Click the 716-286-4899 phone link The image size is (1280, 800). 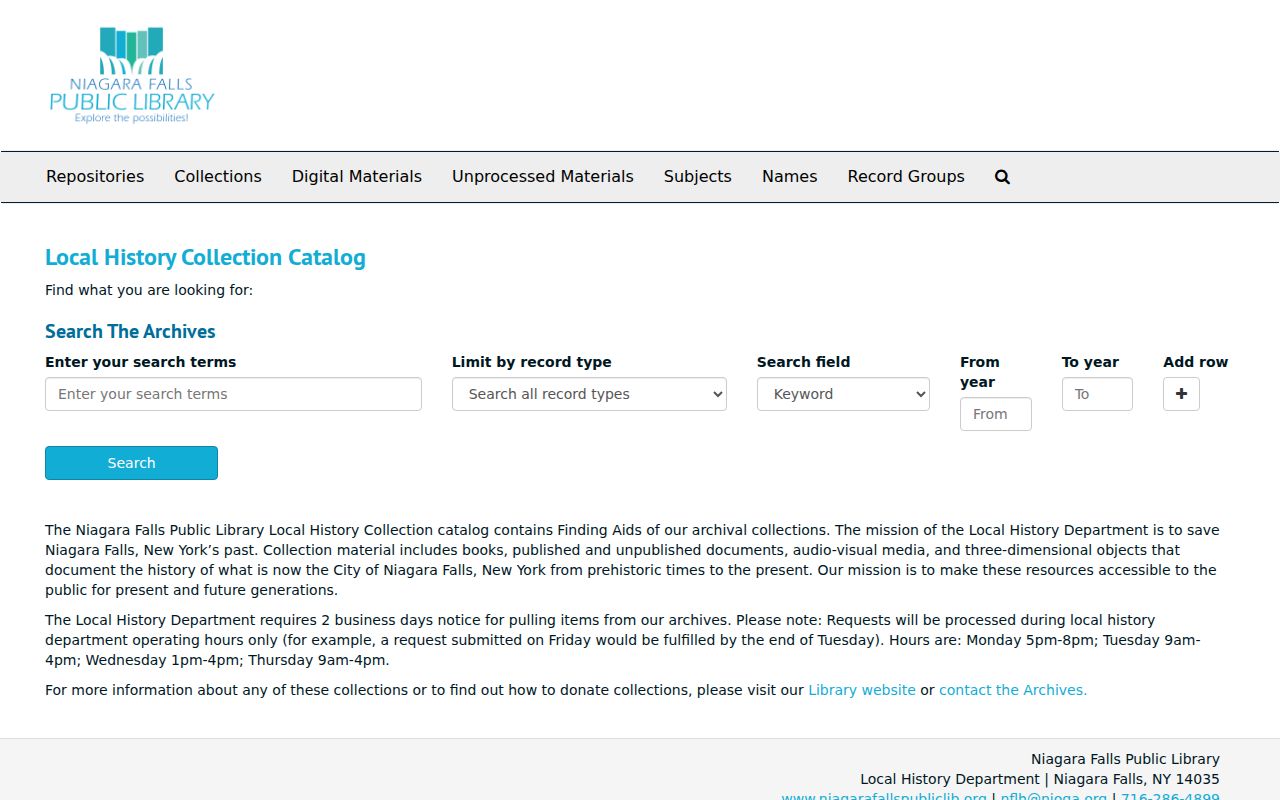[1170, 795]
